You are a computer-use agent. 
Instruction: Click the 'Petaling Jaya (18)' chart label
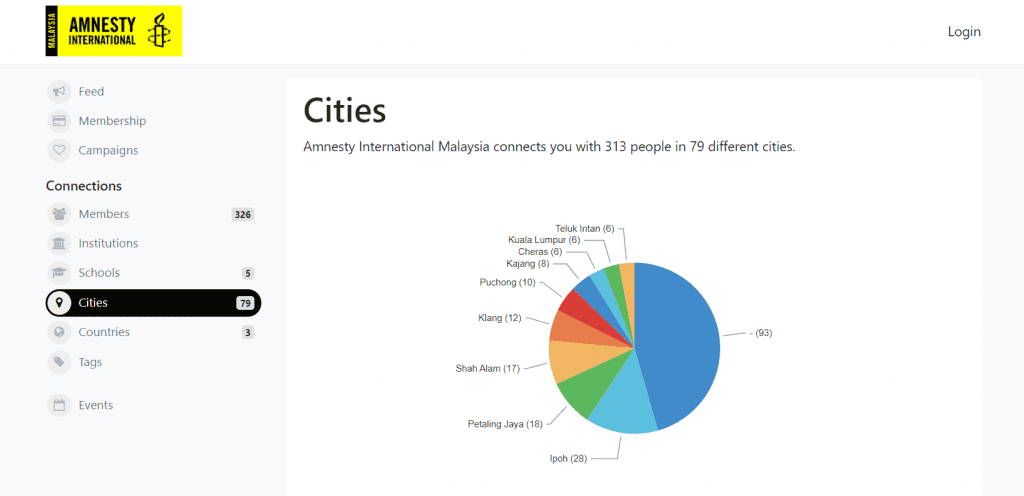[x=505, y=424]
